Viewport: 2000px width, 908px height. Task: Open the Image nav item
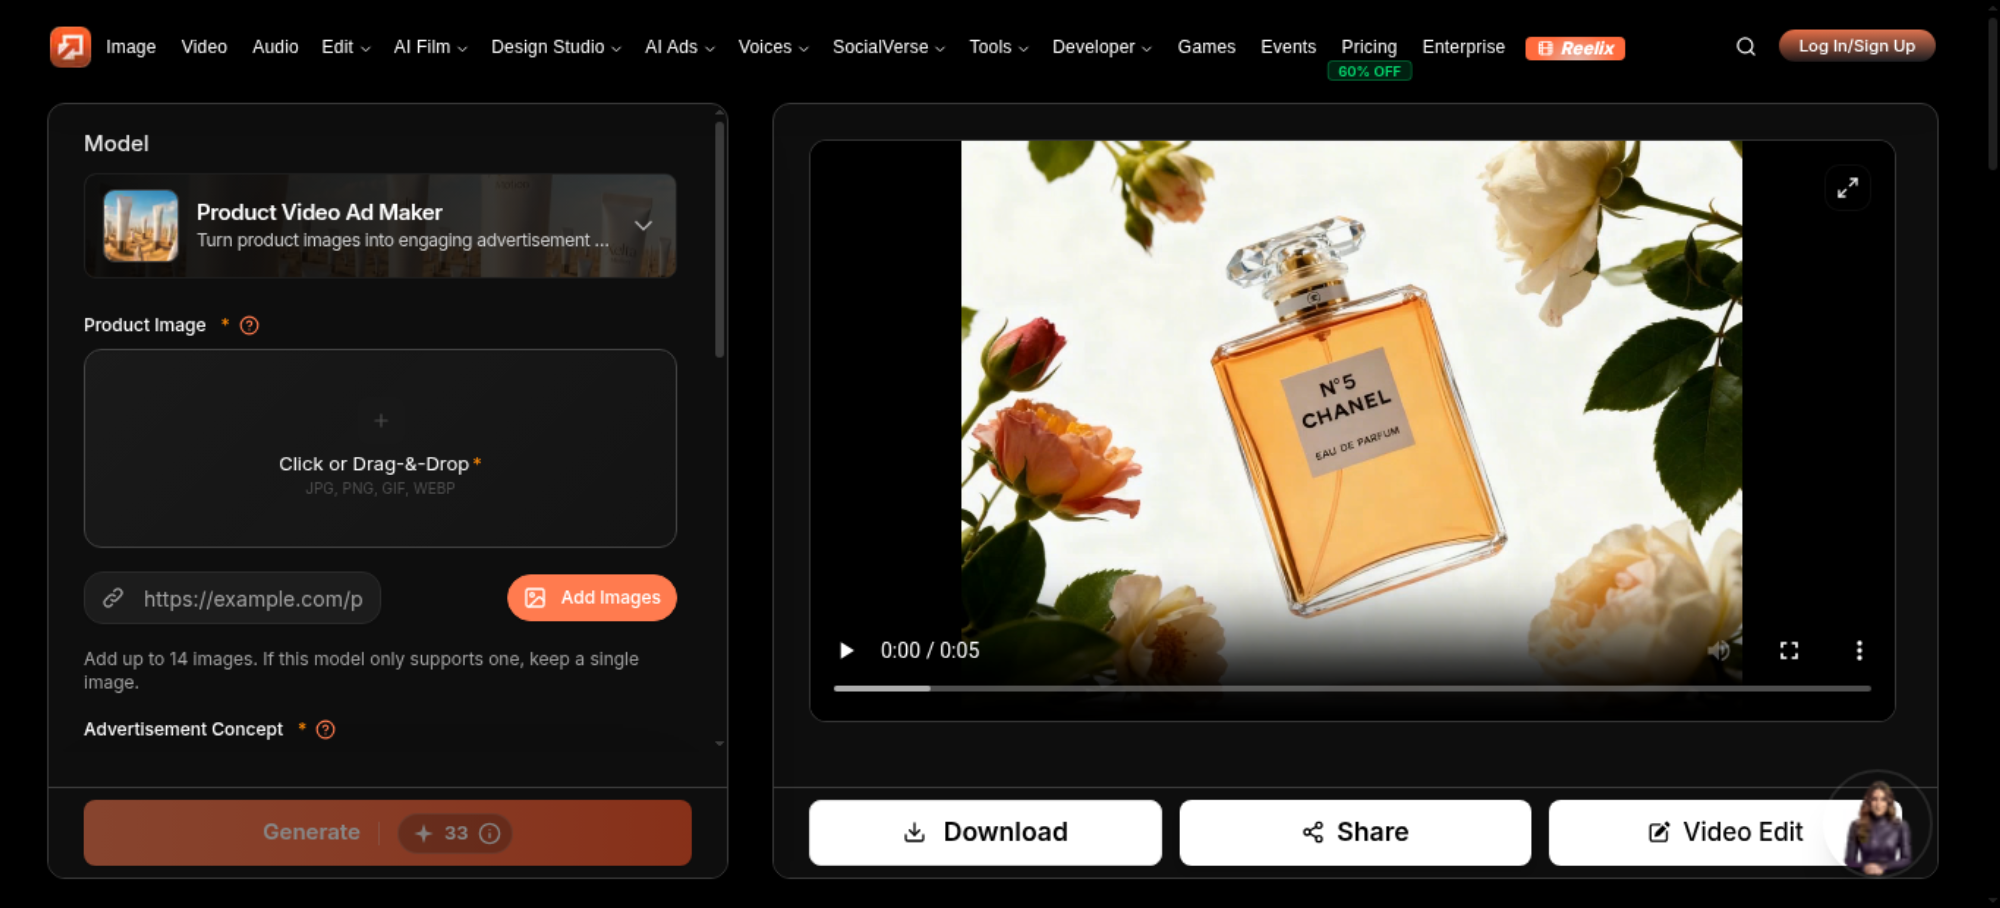131,47
